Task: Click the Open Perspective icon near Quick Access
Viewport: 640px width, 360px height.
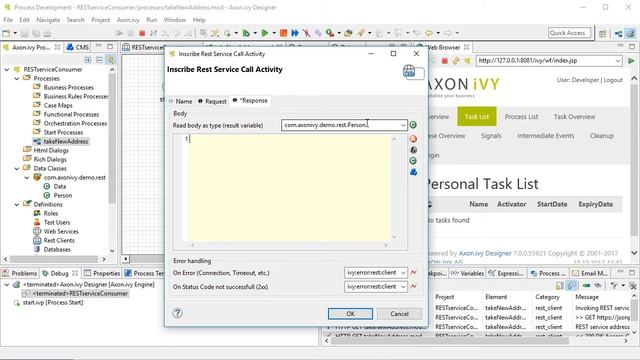Action: click(x=602, y=33)
